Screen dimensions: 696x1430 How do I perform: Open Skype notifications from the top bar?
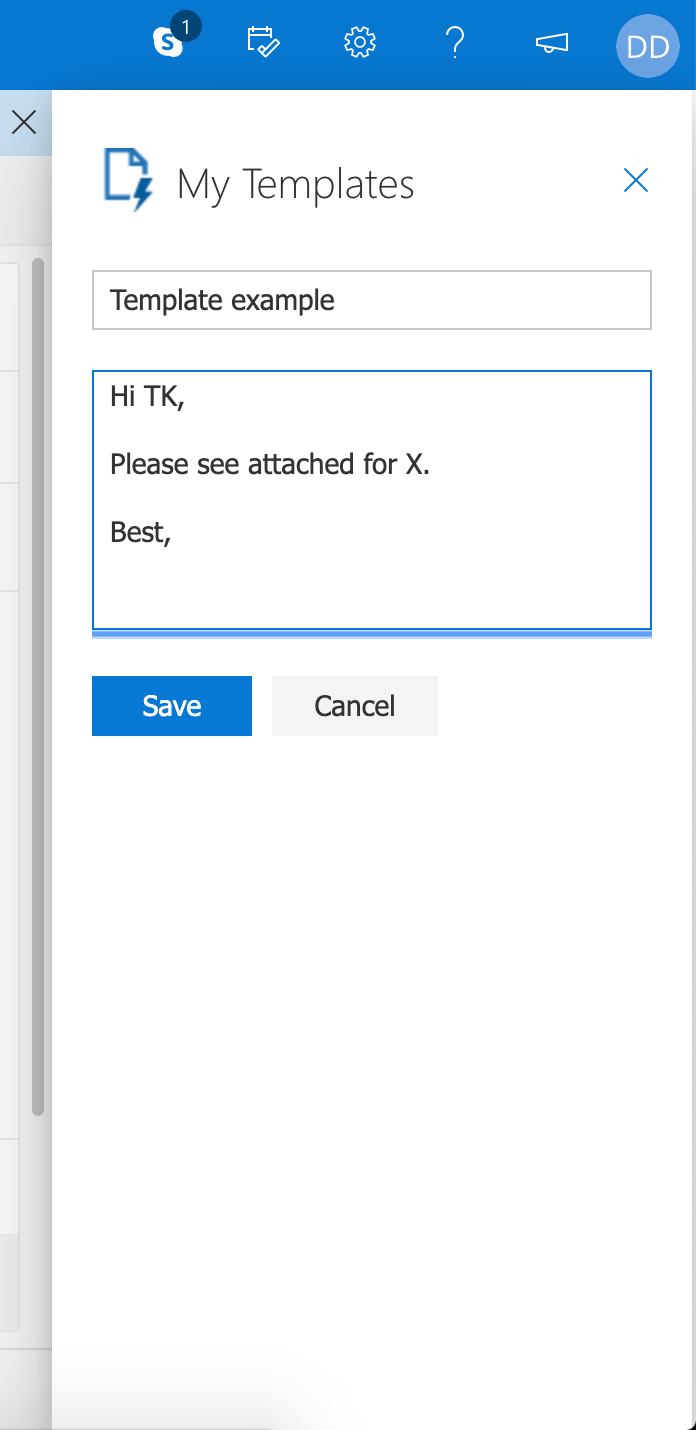pyautogui.click(x=166, y=44)
